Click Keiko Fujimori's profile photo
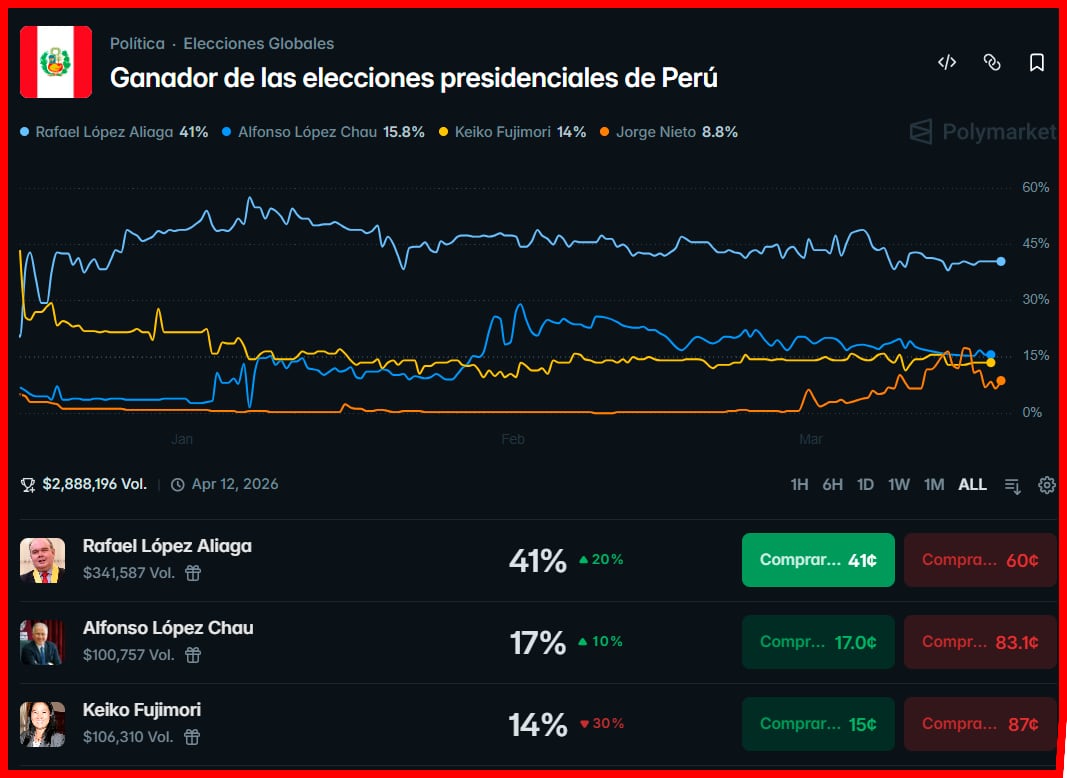This screenshot has height=778, width=1067. 43,724
